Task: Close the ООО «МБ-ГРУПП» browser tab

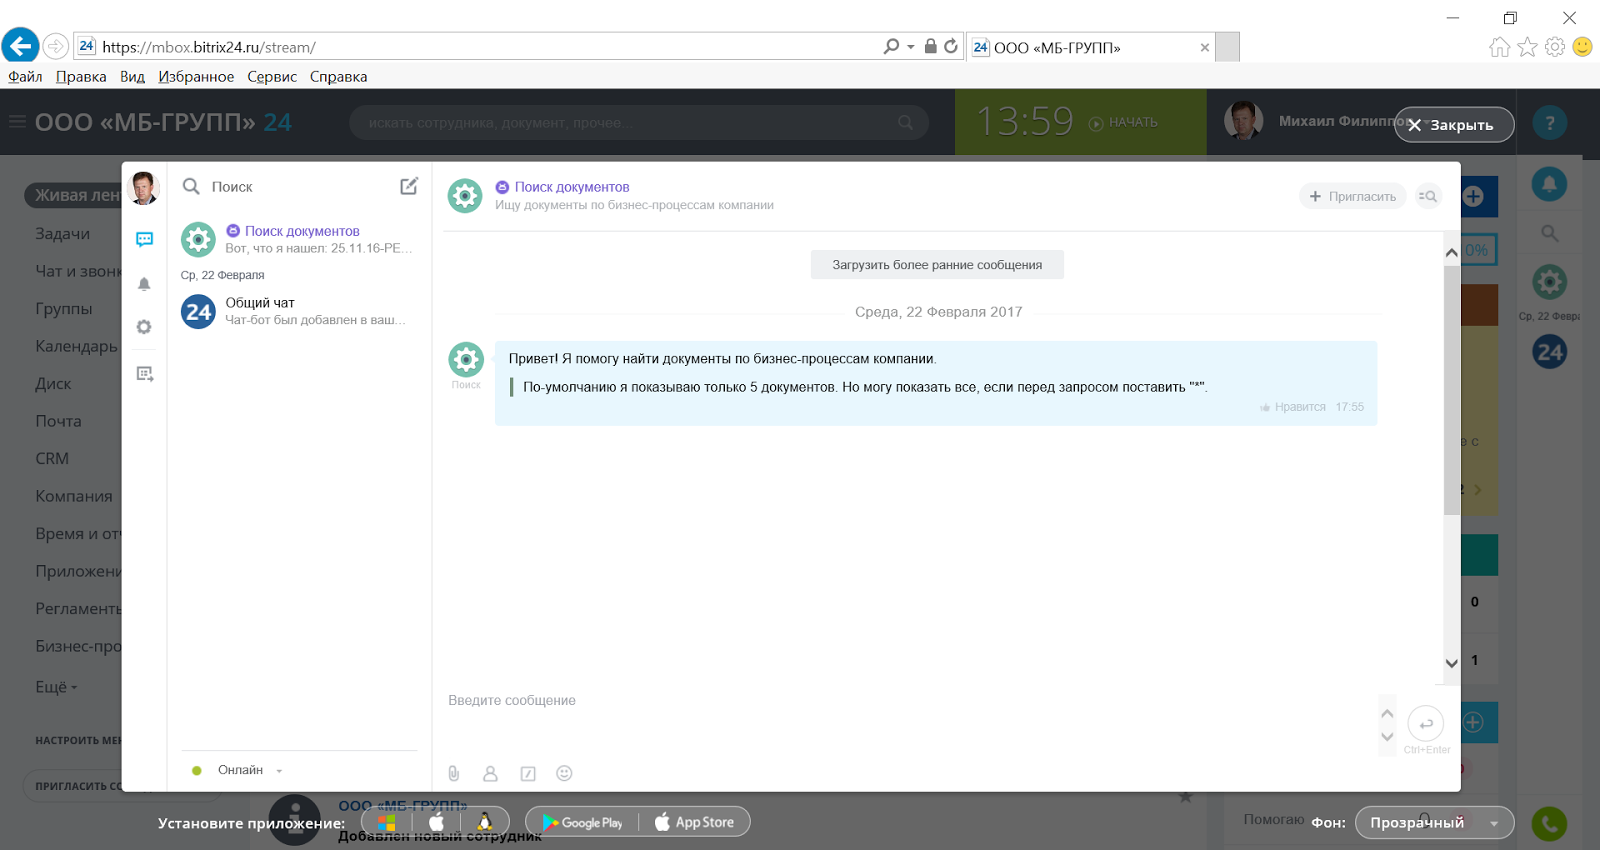Action: [1205, 47]
